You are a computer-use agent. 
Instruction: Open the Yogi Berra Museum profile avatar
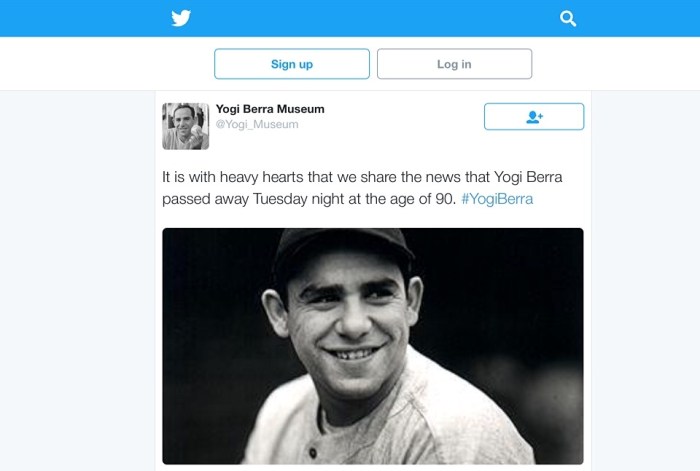coord(185,126)
